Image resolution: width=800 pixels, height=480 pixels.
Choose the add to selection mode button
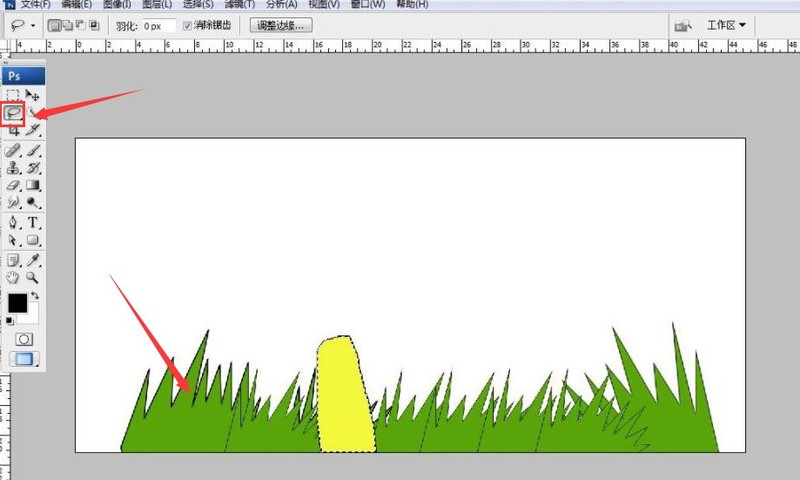pos(67,26)
